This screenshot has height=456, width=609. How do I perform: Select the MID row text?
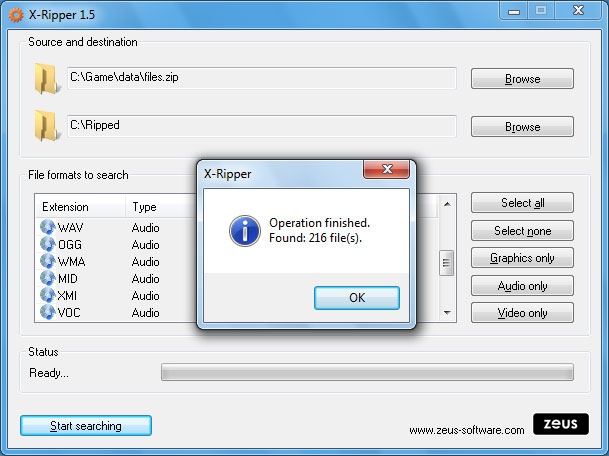click(x=68, y=279)
